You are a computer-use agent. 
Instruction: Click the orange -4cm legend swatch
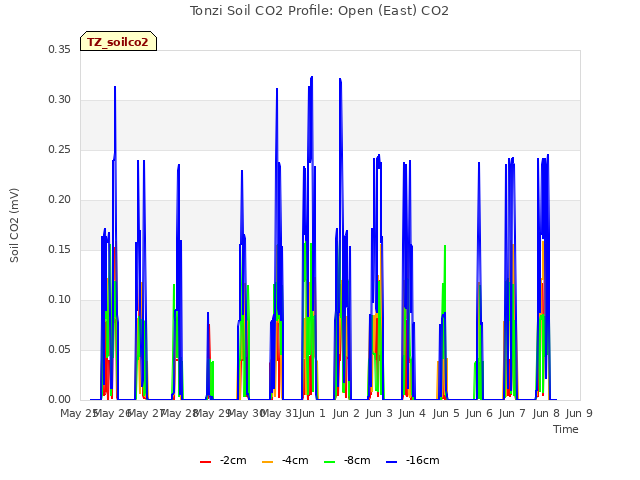(x=267, y=462)
